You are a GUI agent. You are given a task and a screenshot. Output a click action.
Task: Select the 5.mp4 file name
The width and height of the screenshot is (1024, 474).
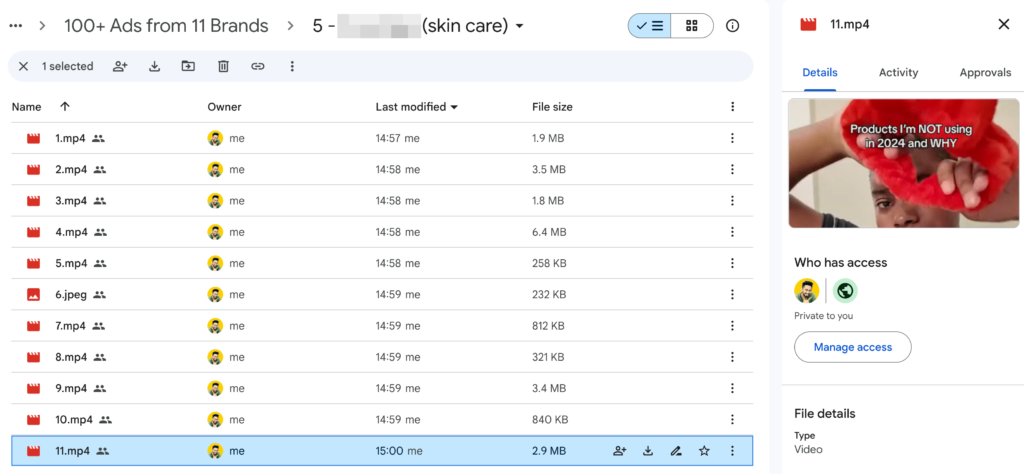[71, 263]
